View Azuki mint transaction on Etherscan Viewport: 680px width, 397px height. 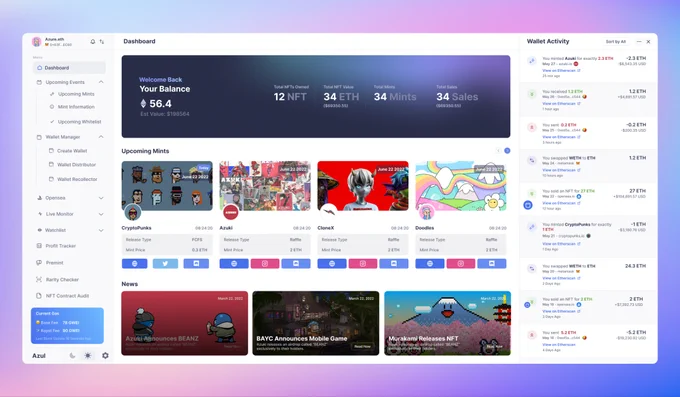pos(561,70)
